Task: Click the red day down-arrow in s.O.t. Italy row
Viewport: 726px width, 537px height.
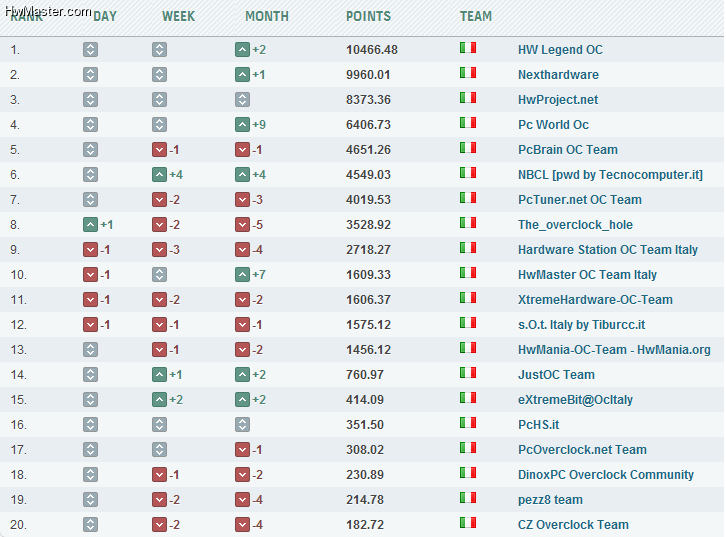Action: pos(90,325)
